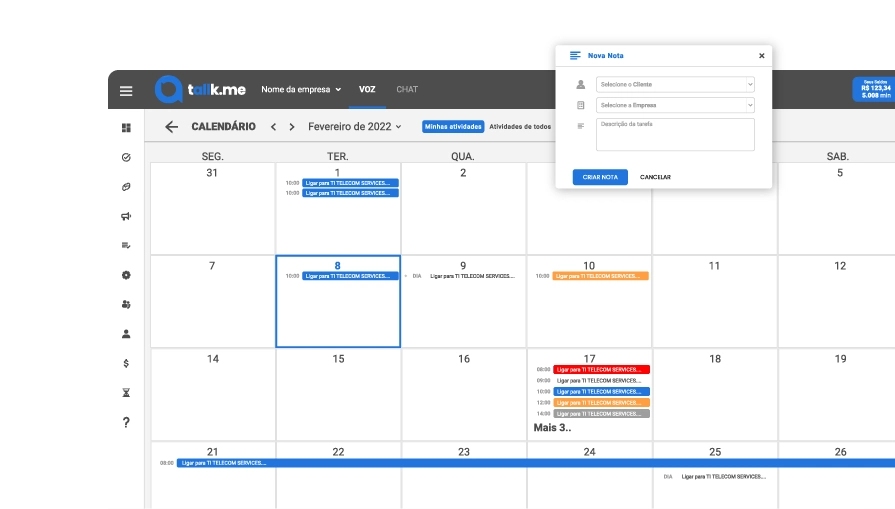This screenshot has height=509, width=895.
Task: Open the football-shaped icon in sidebar
Action: click(x=126, y=187)
